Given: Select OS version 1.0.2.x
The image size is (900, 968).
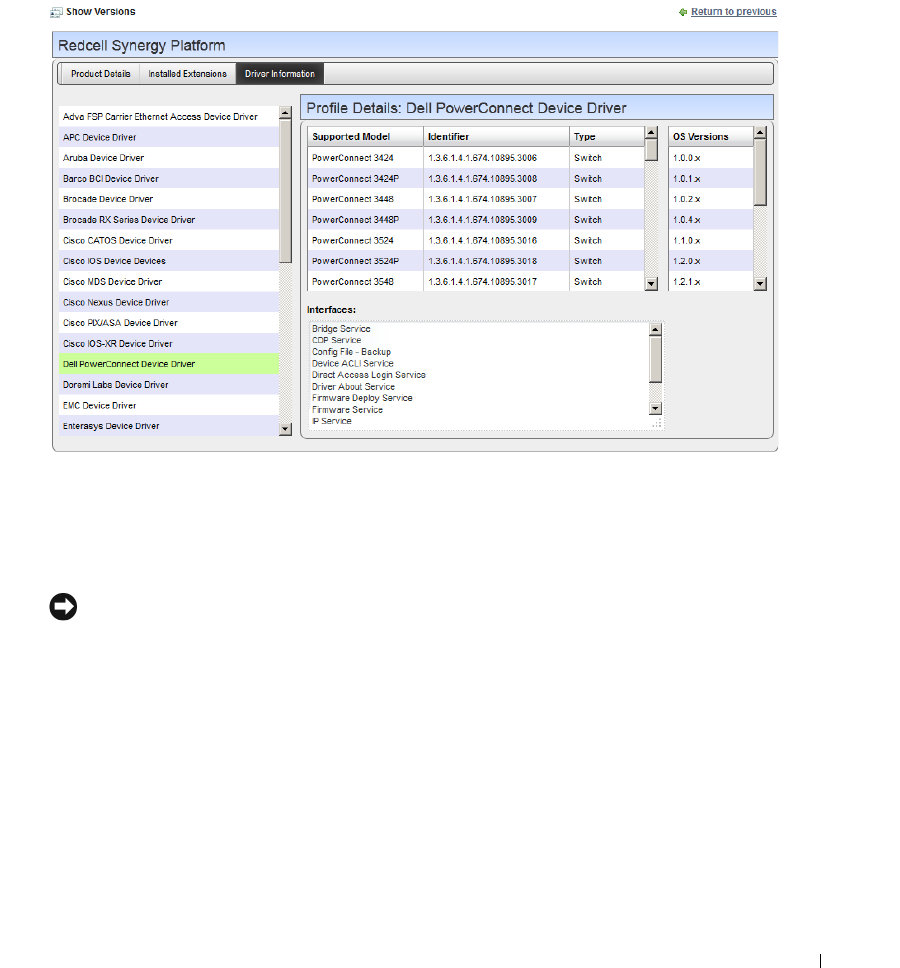Looking at the screenshot, I should point(711,199).
